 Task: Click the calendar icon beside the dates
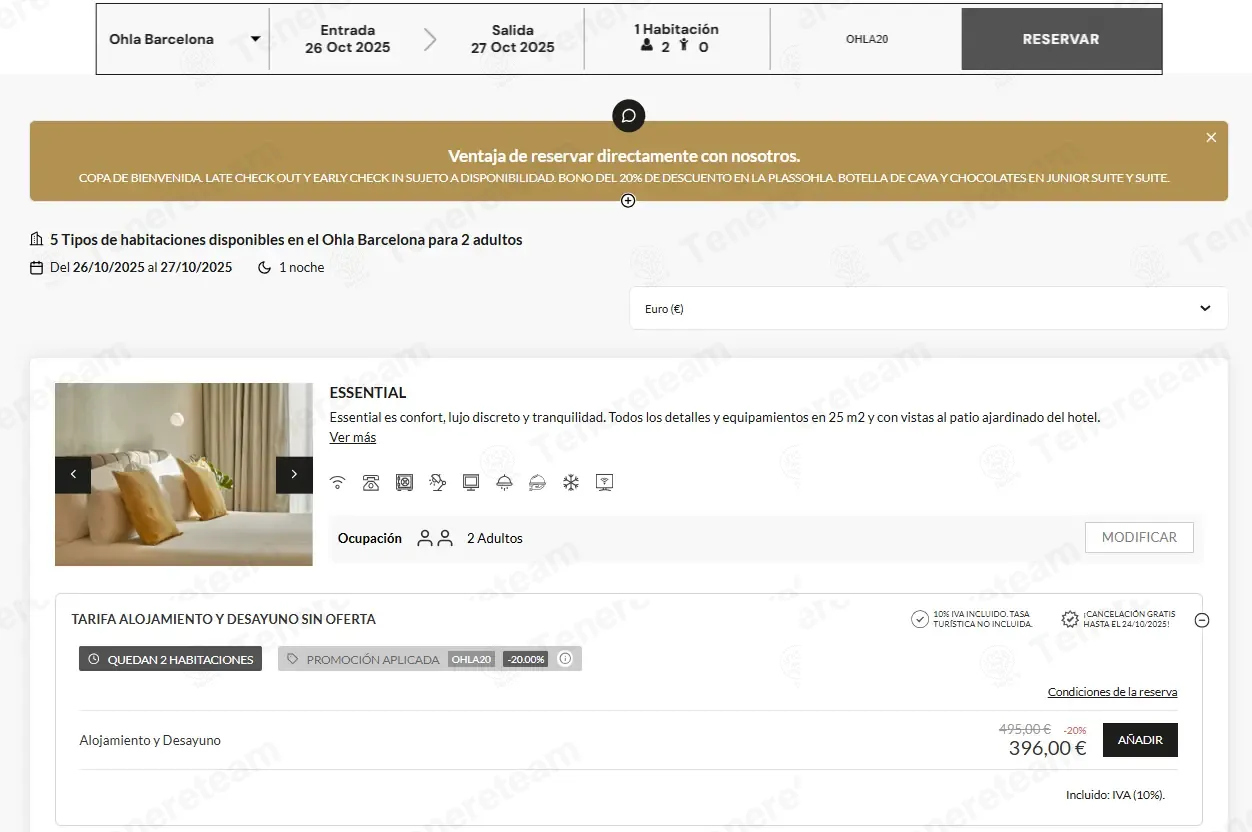pos(37,268)
